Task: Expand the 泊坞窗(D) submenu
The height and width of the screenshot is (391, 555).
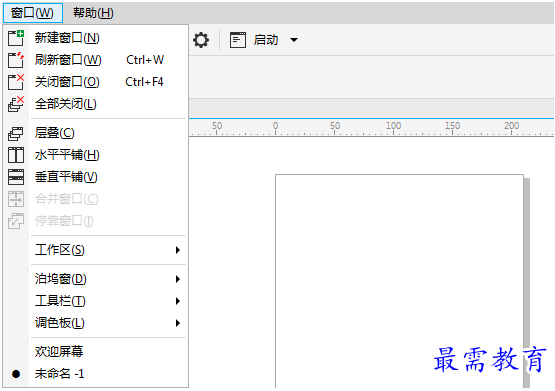Action: click(96, 279)
